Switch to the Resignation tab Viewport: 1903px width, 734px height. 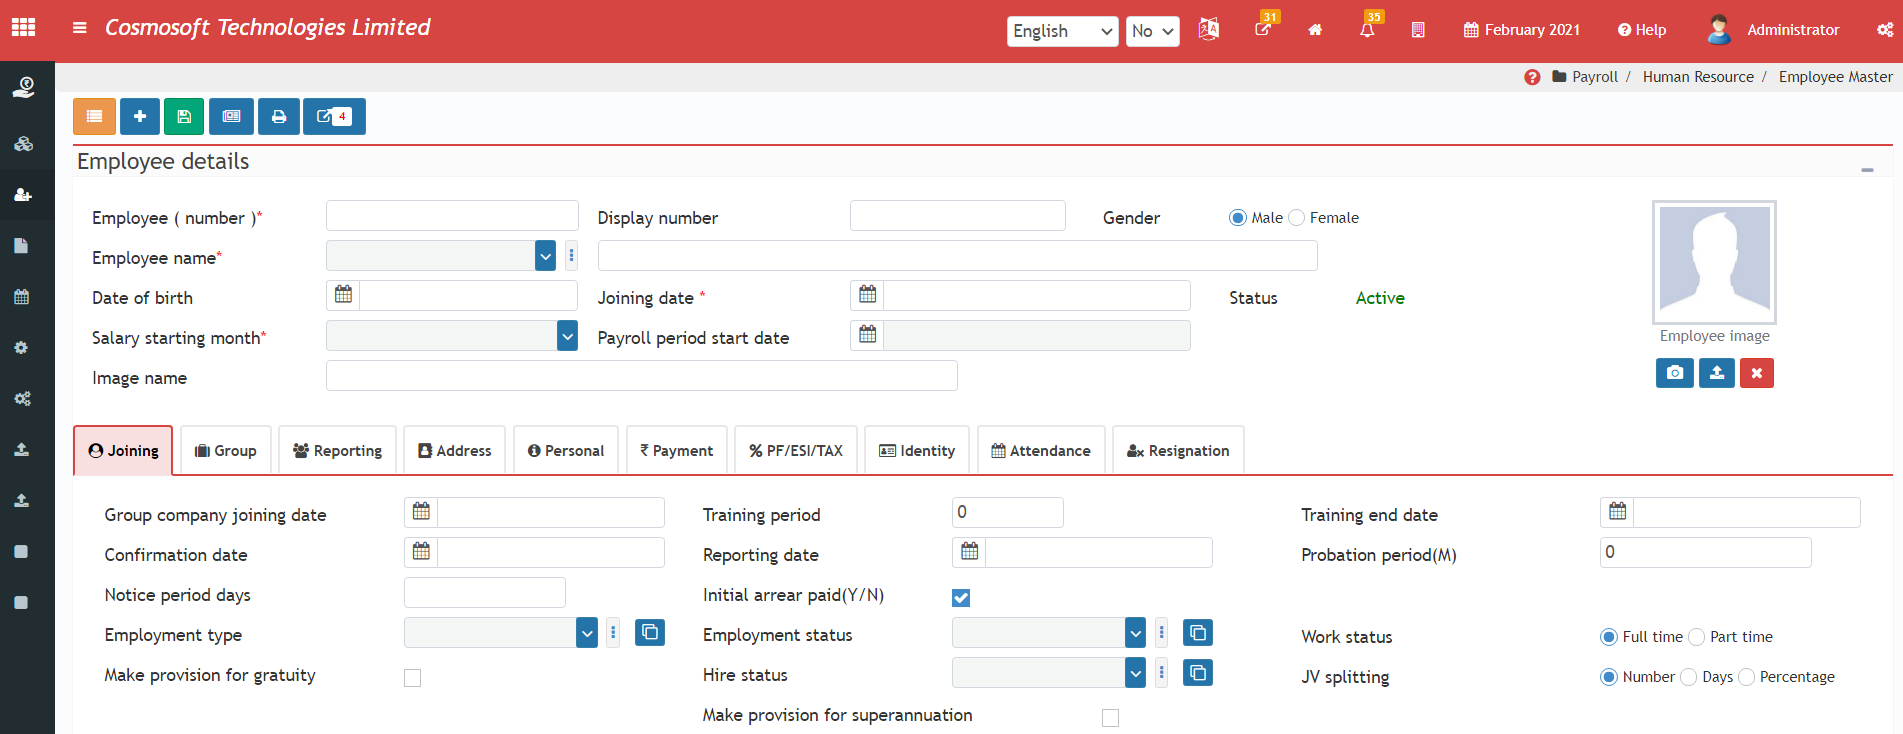coord(1178,450)
